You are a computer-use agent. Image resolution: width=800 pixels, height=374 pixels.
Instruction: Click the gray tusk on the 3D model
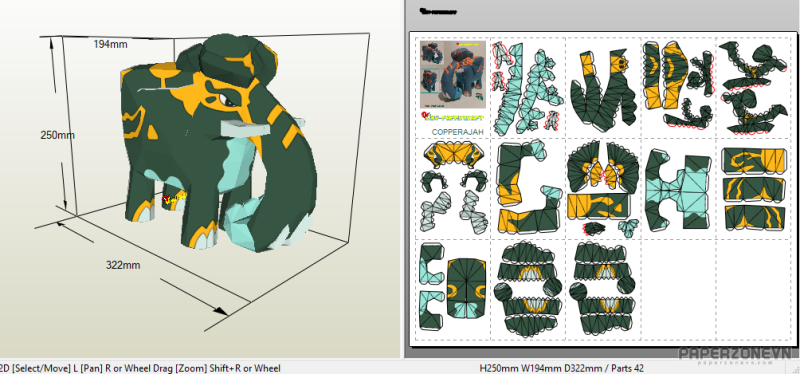(244, 128)
